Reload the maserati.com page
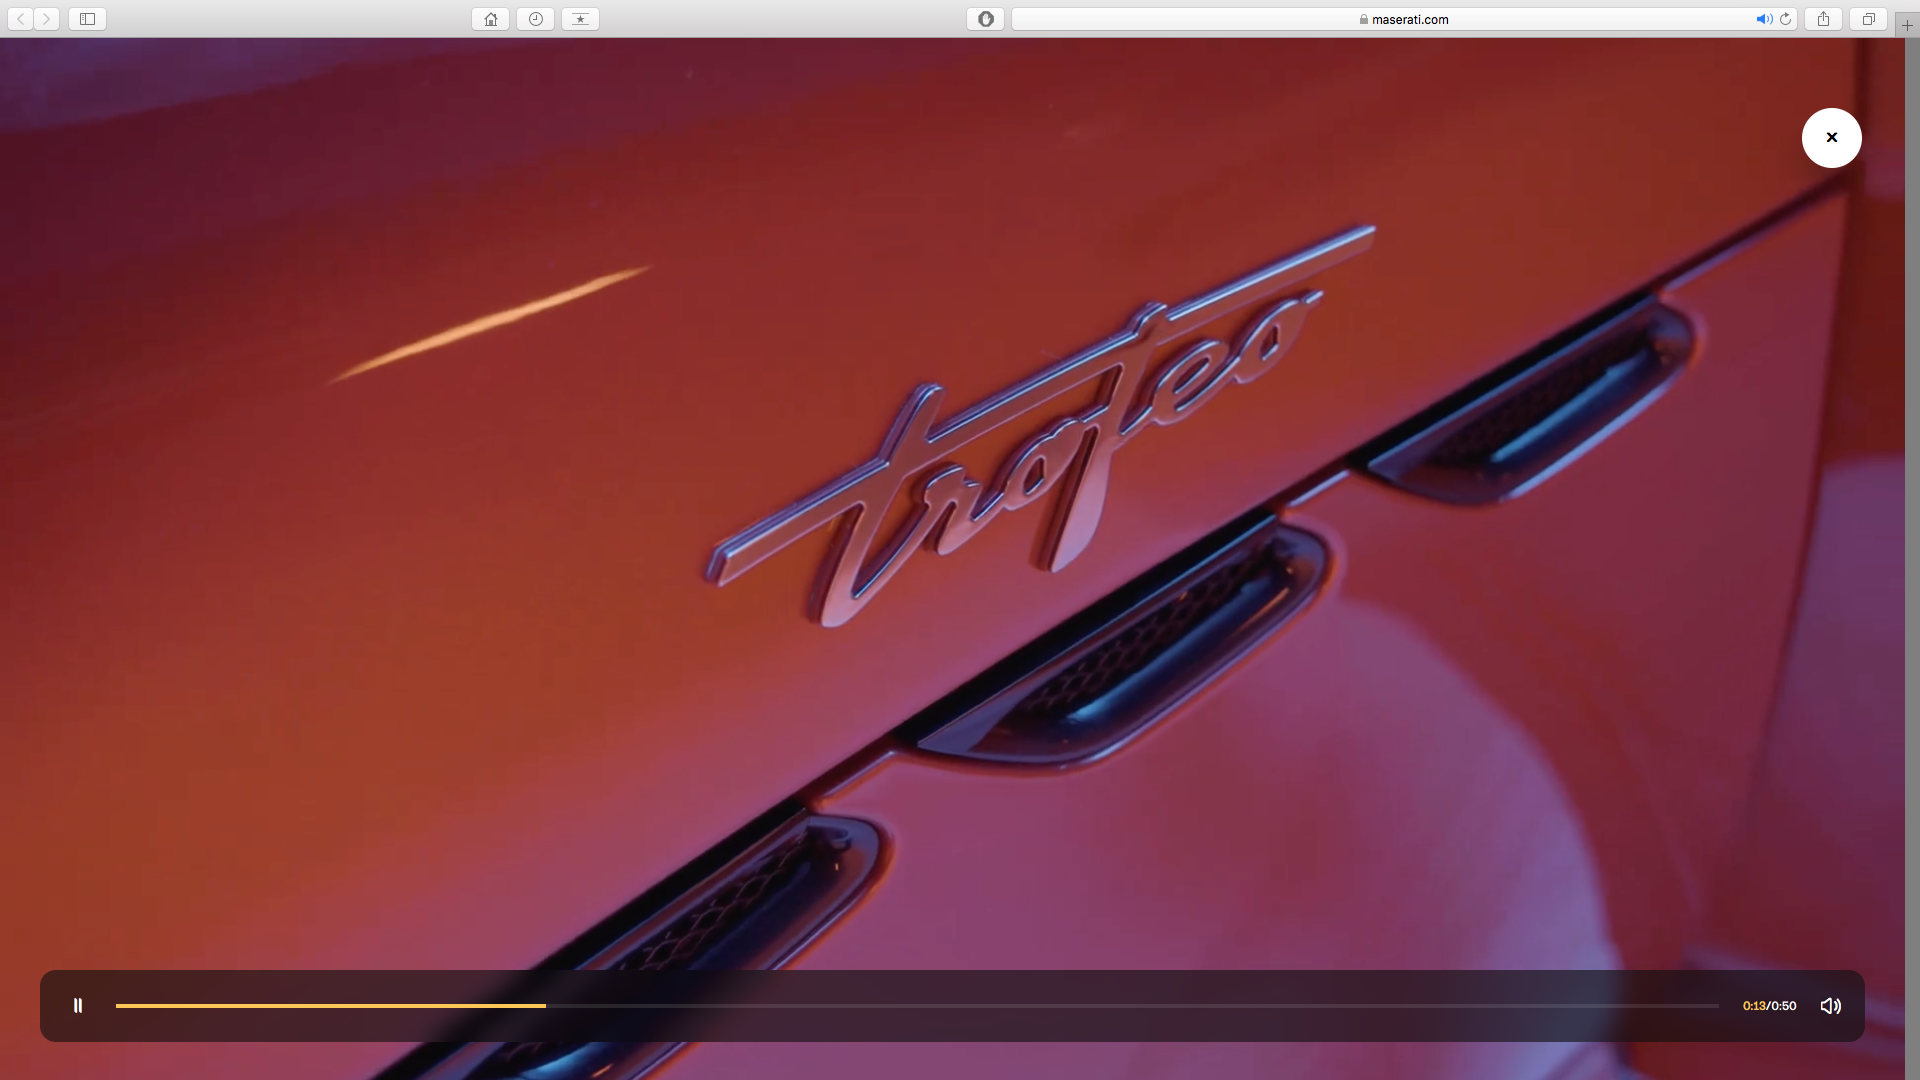1920x1080 pixels. (x=1785, y=19)
